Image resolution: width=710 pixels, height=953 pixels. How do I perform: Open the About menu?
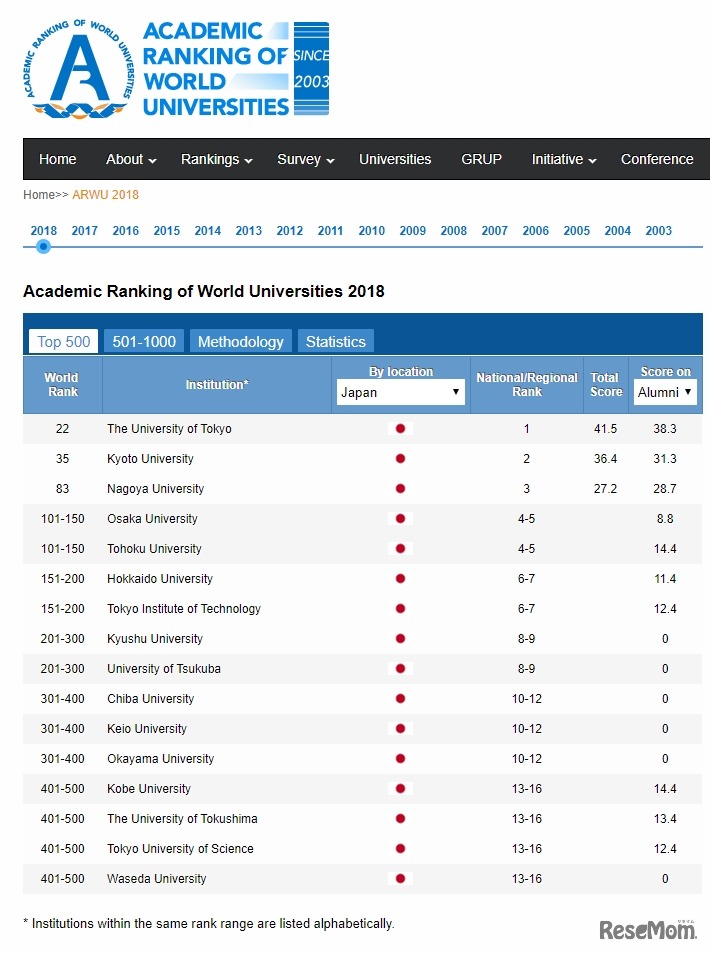click(131, 159)
